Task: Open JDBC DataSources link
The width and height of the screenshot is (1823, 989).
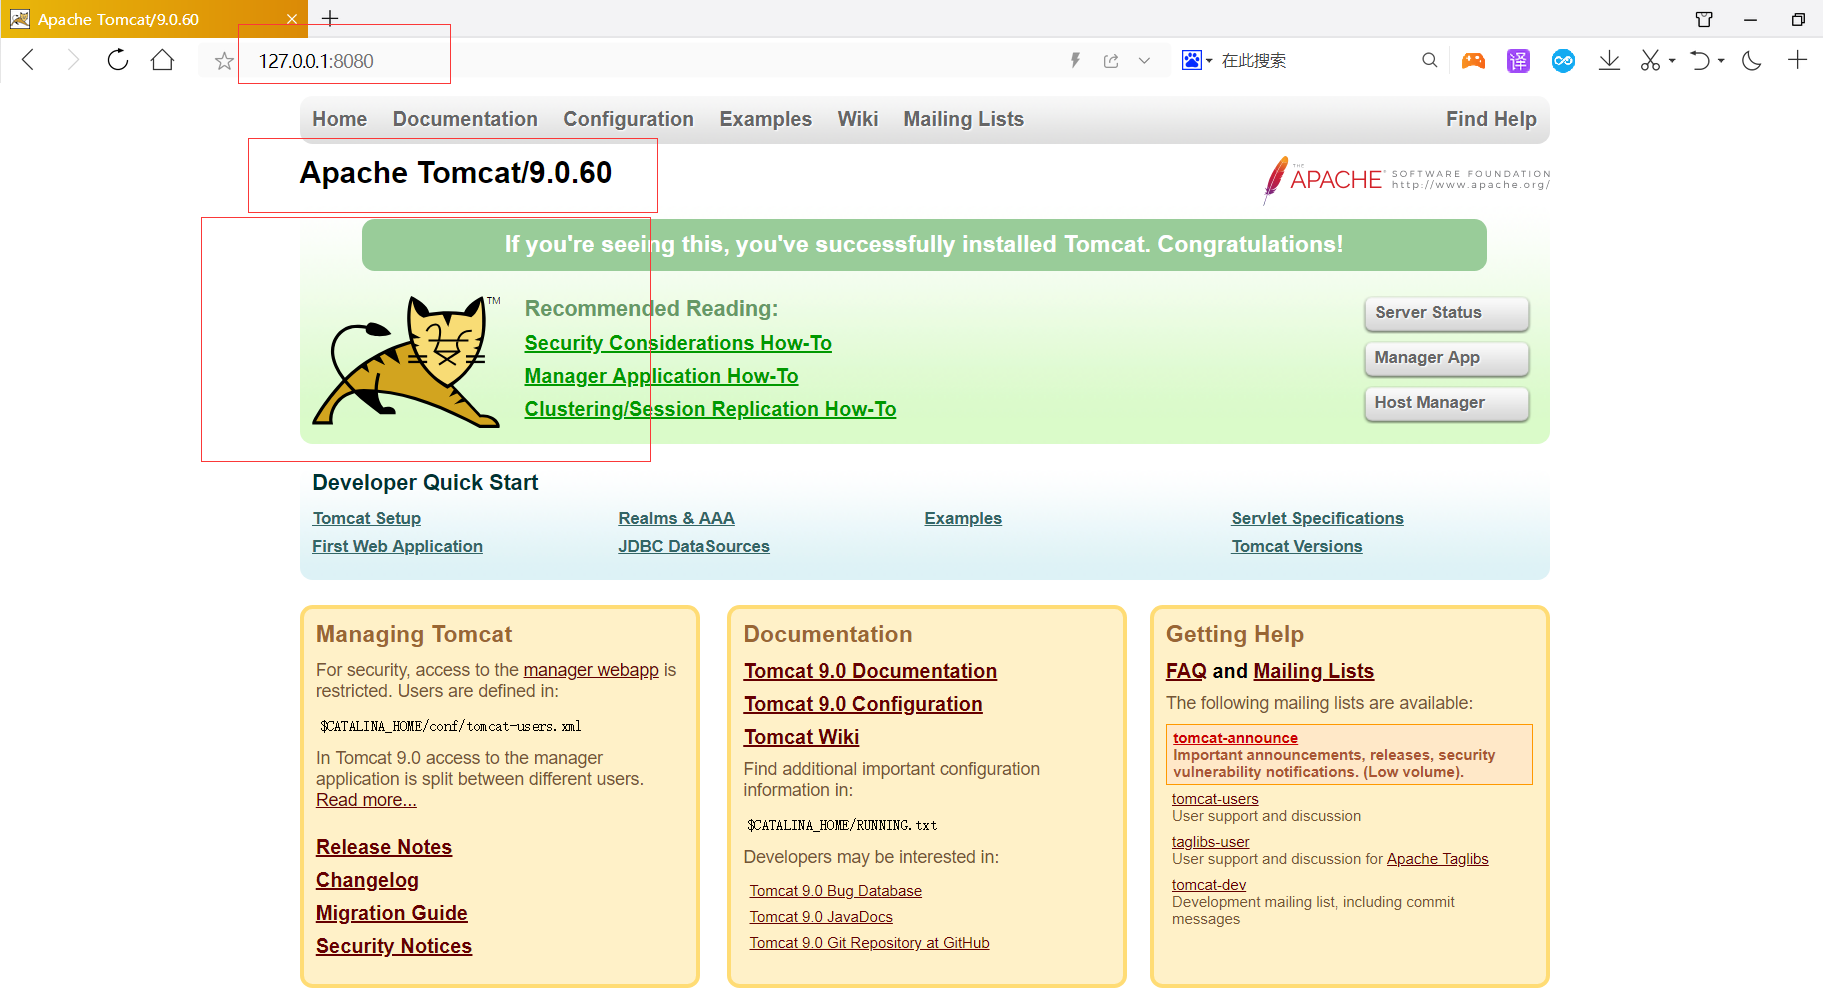Action: pos(694,546)
